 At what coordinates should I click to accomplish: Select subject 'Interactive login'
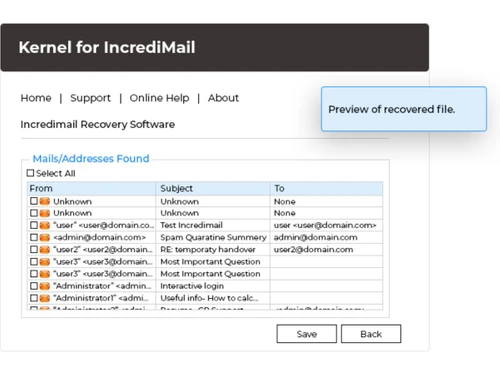tap(192, 286)
